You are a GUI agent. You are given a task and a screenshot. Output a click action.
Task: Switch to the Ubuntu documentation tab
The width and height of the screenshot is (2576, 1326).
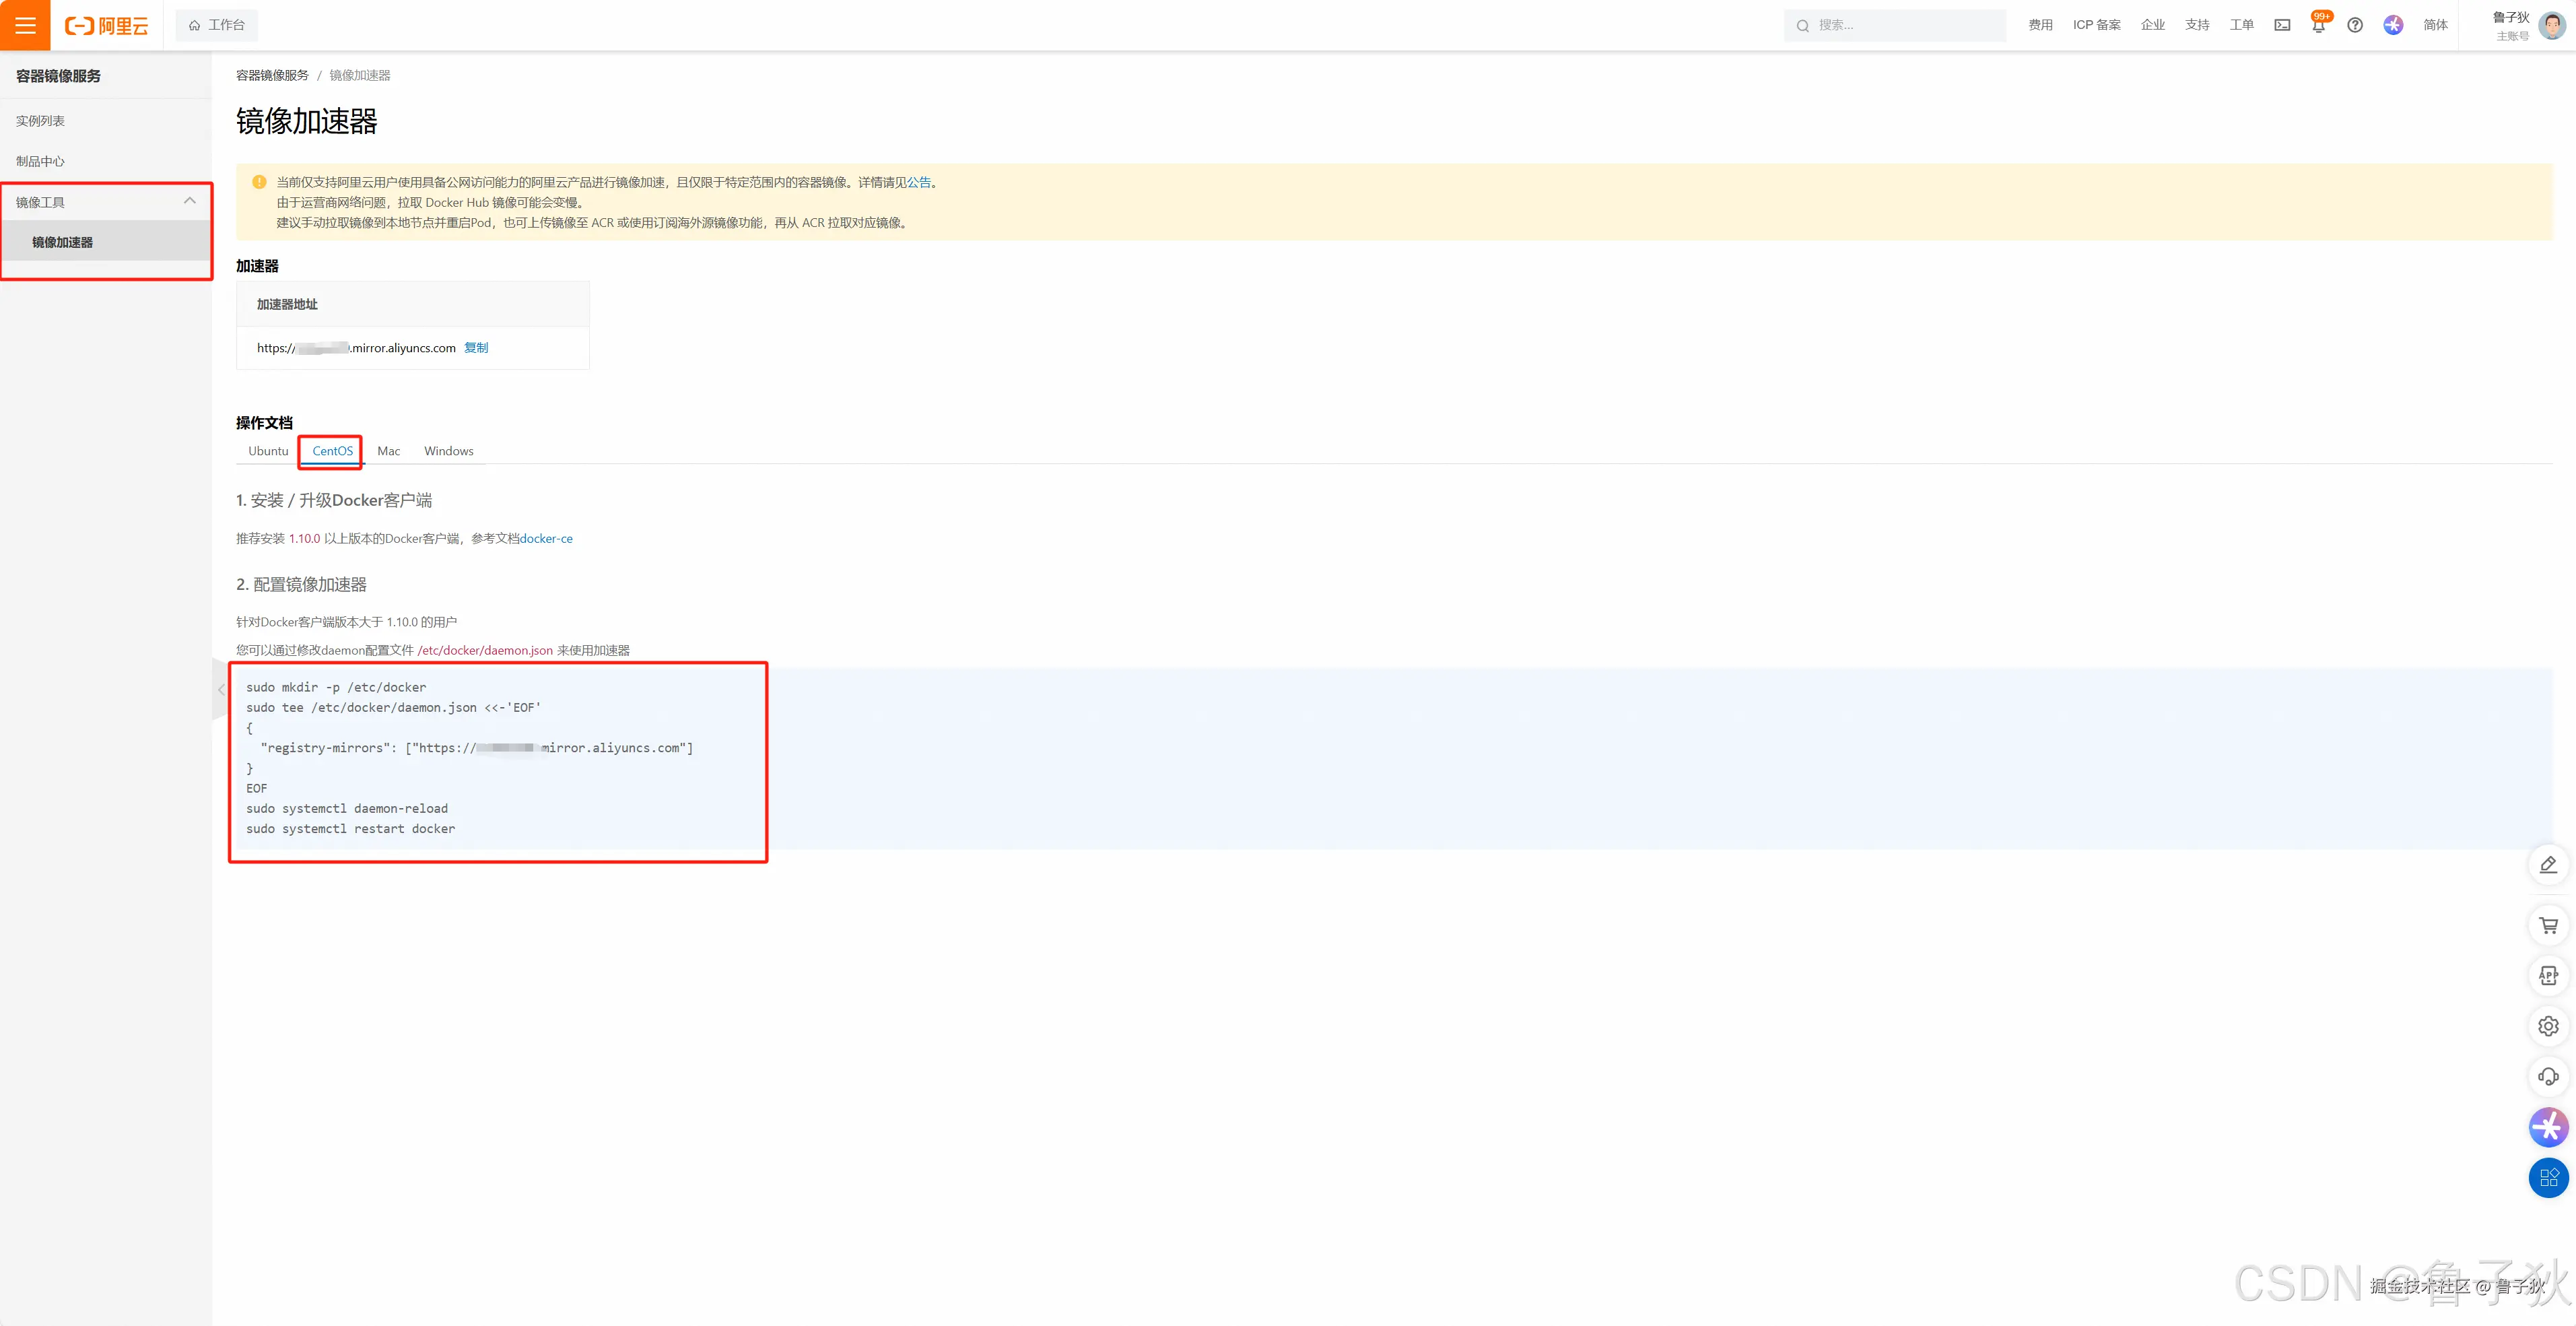[x=268, y=451]
